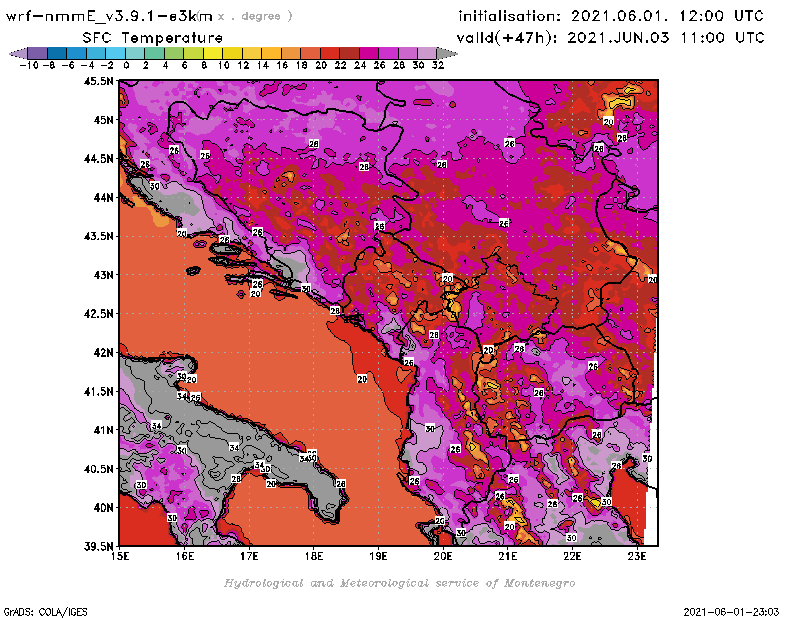Click legend swatch between 4 and 6

pos(174,53)
